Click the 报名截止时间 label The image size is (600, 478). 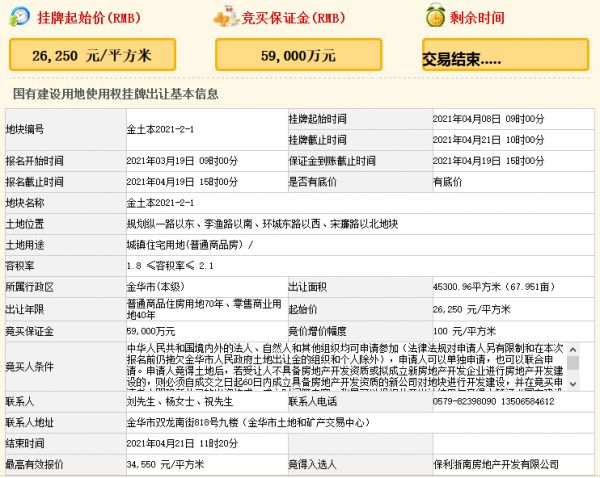click(34, 182)
